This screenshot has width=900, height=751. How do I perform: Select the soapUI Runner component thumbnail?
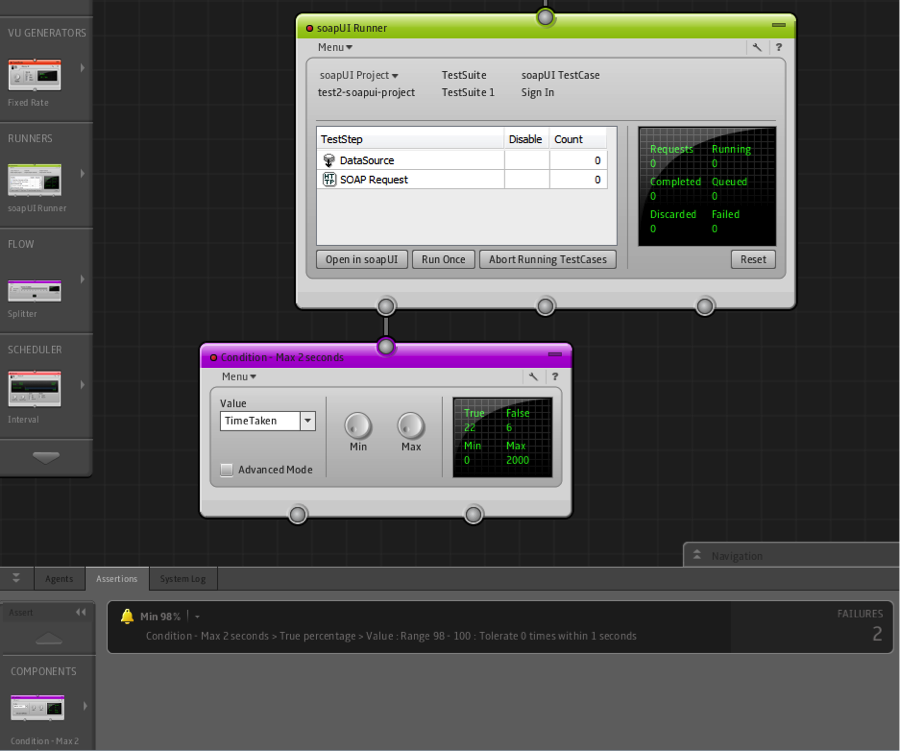pos(34,180)
